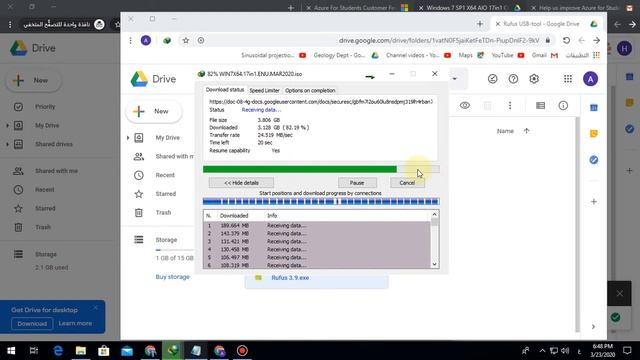The image size is (640, 360).
Task: Click Pause in the download dialog
Action: (357, 183)
